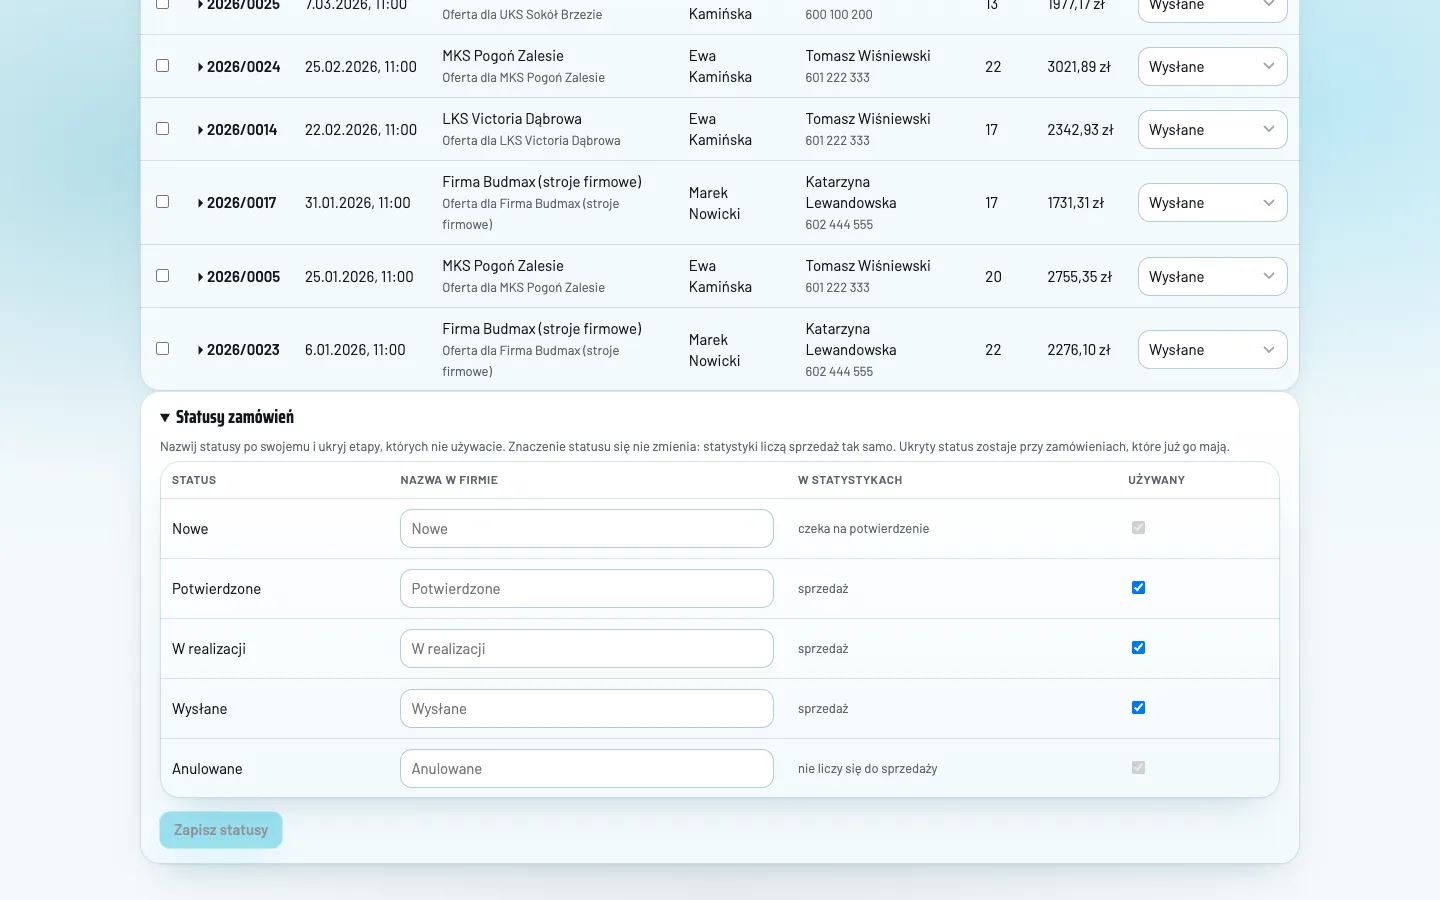Focus the Nowe company name field
The image size is (1440, 900).
click(x=587, y=529)
